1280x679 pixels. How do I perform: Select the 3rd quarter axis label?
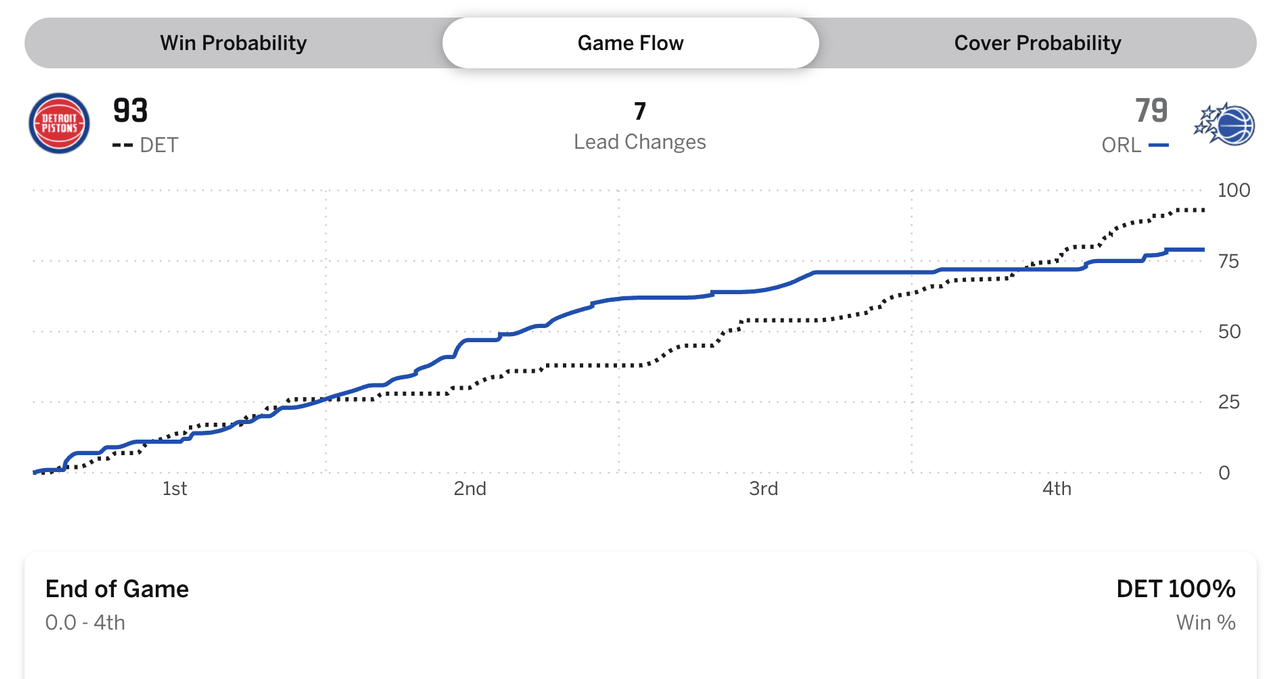763,488
